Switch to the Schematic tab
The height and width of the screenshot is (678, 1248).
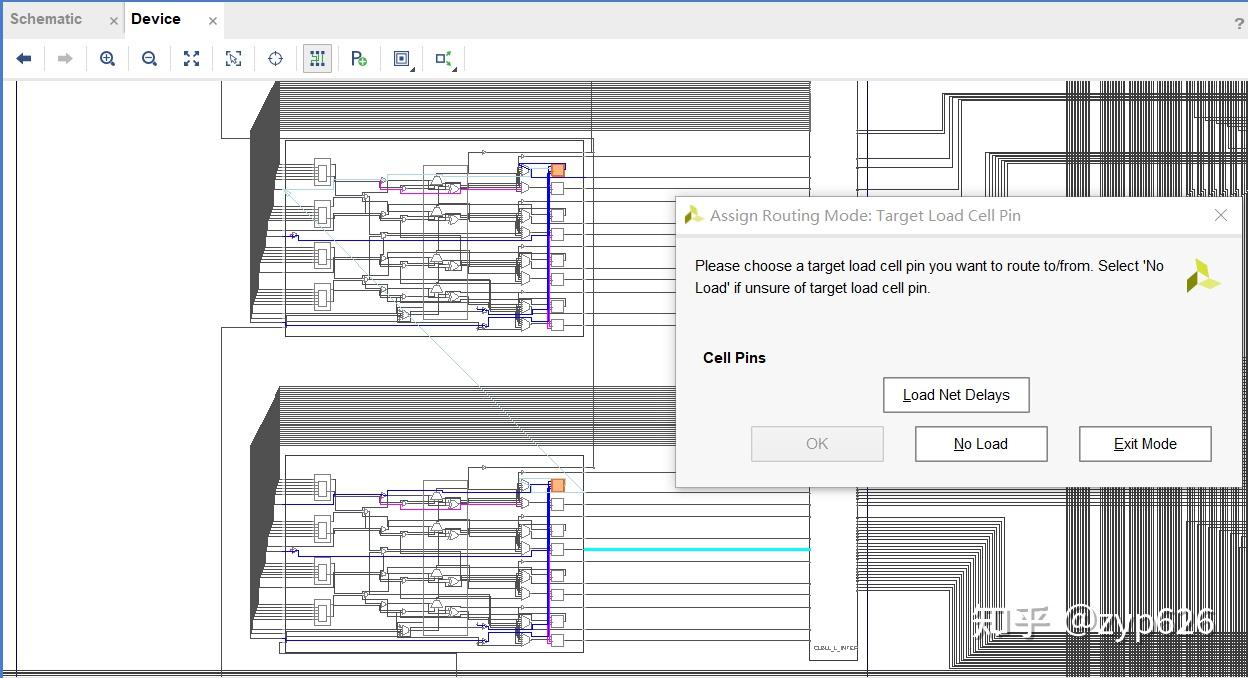(x=46, y=19)
